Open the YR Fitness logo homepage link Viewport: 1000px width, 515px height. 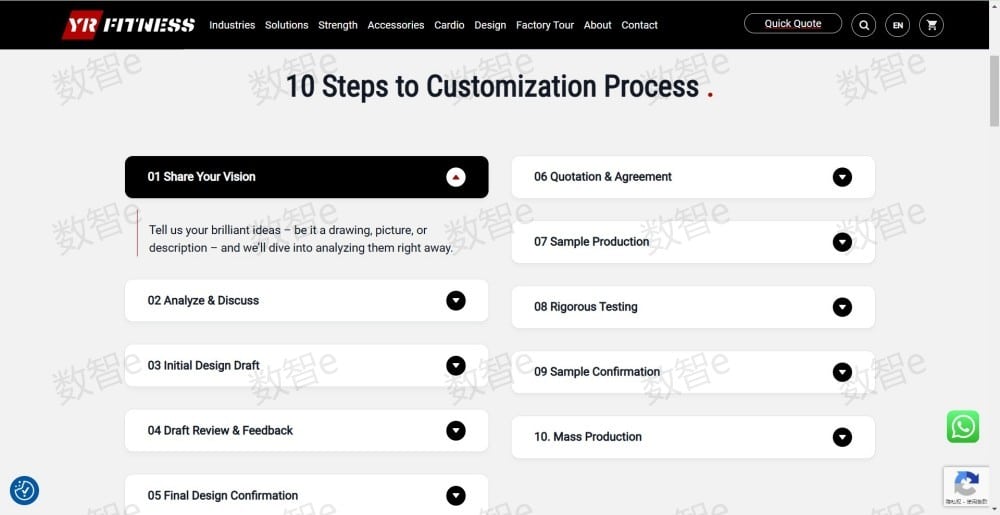pos(128,25)
